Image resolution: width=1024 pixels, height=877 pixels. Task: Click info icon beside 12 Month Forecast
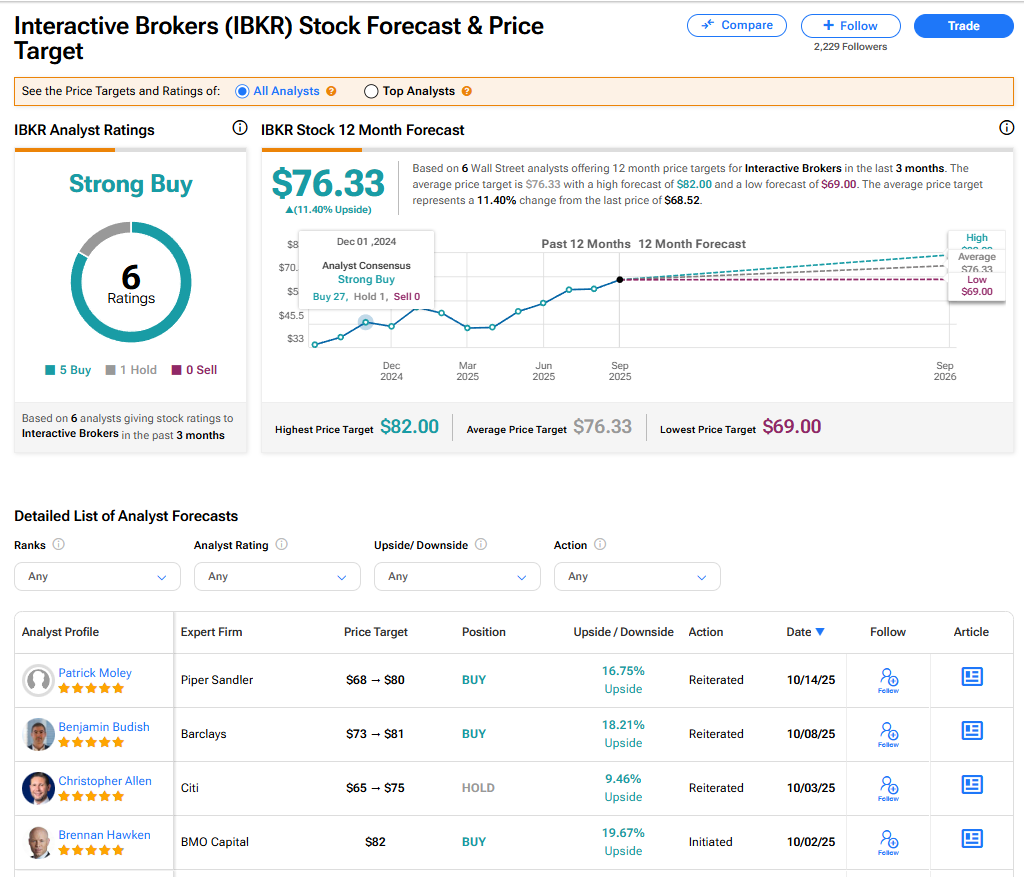point(1007,128)
